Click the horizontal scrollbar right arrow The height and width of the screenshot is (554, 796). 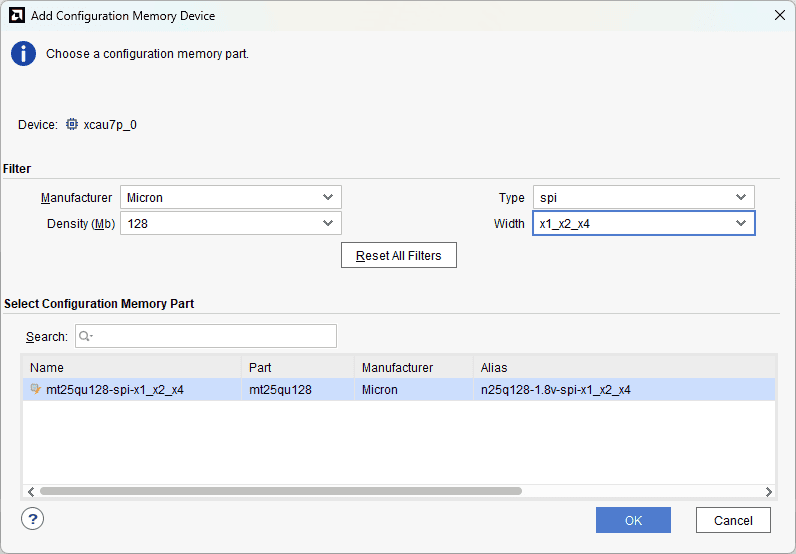tap(768, 491)
